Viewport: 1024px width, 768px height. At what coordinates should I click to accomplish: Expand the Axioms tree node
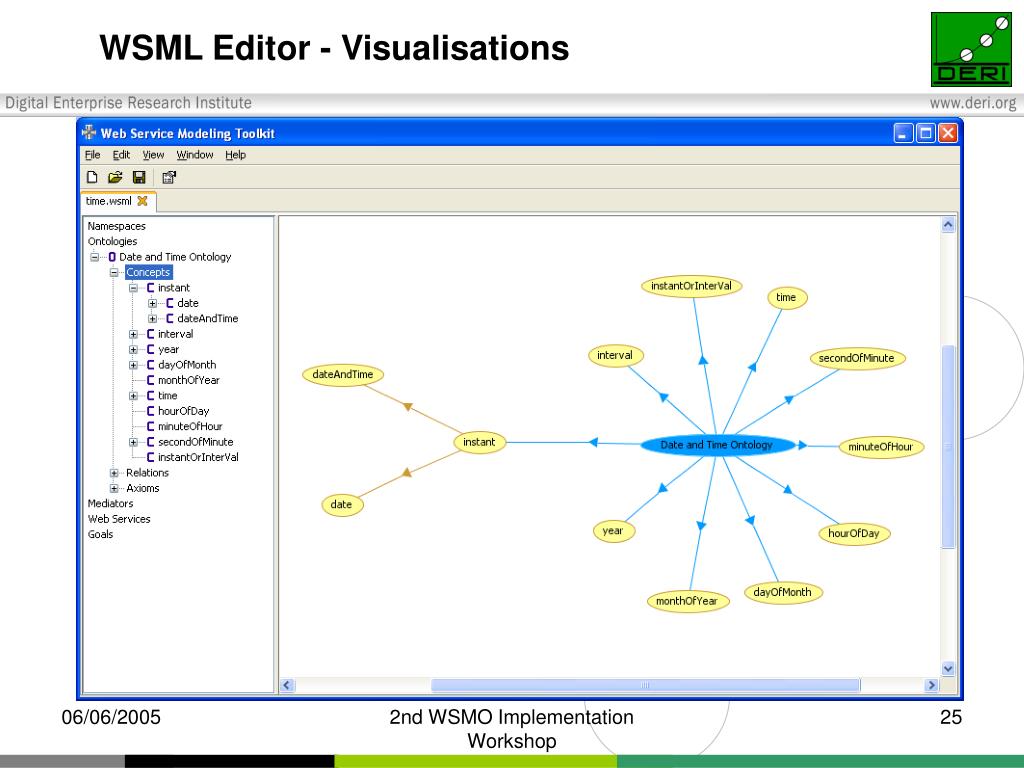(x=114, y=488)
